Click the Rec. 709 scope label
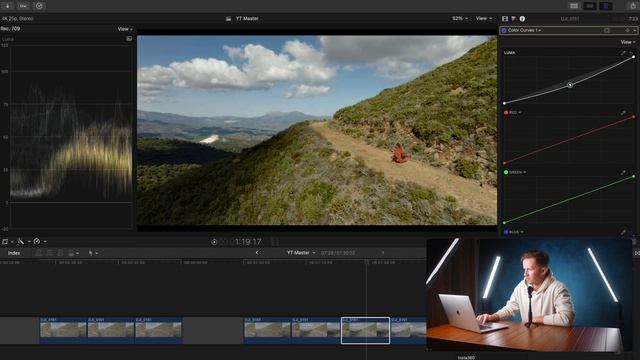The height and width of the screenshot is (360, 640). click(x=10, y=29)
